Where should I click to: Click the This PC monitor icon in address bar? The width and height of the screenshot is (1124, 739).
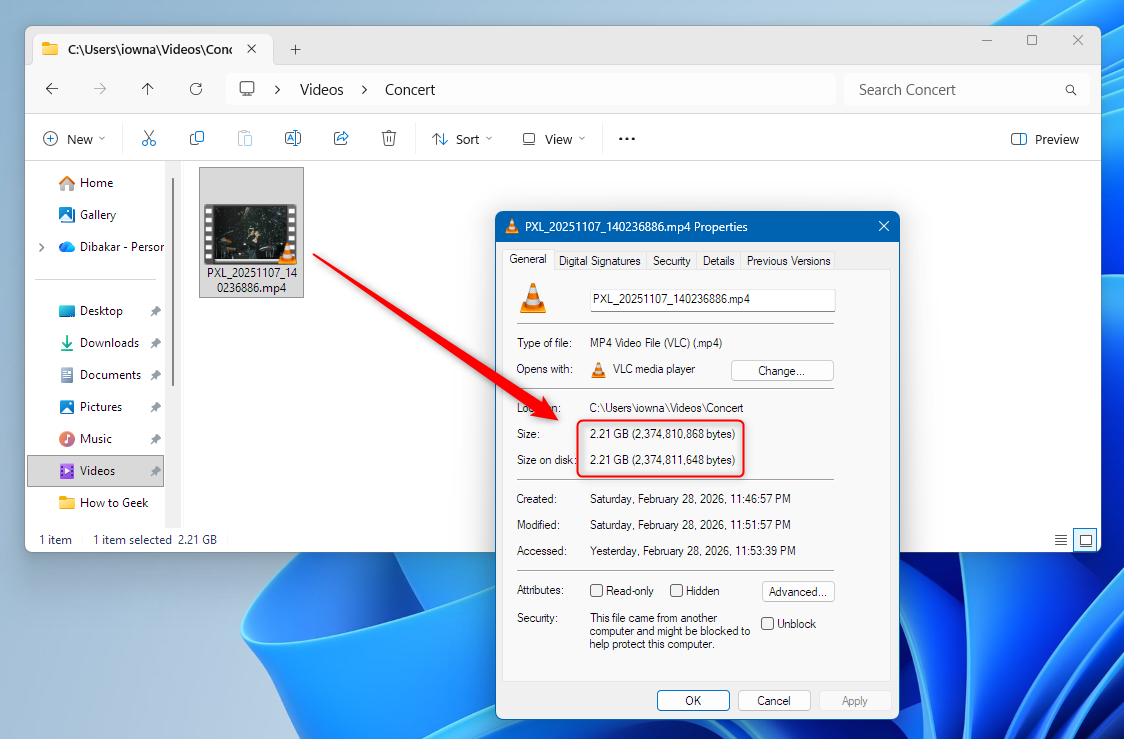(x=247, y=89)
